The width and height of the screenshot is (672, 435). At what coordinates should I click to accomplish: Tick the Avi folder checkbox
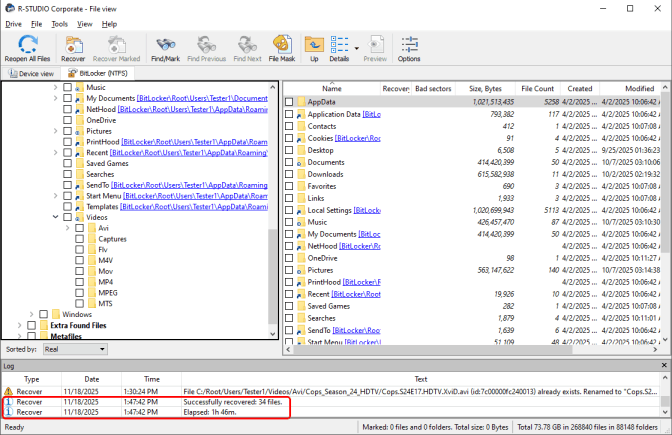[x=79, y=228]
